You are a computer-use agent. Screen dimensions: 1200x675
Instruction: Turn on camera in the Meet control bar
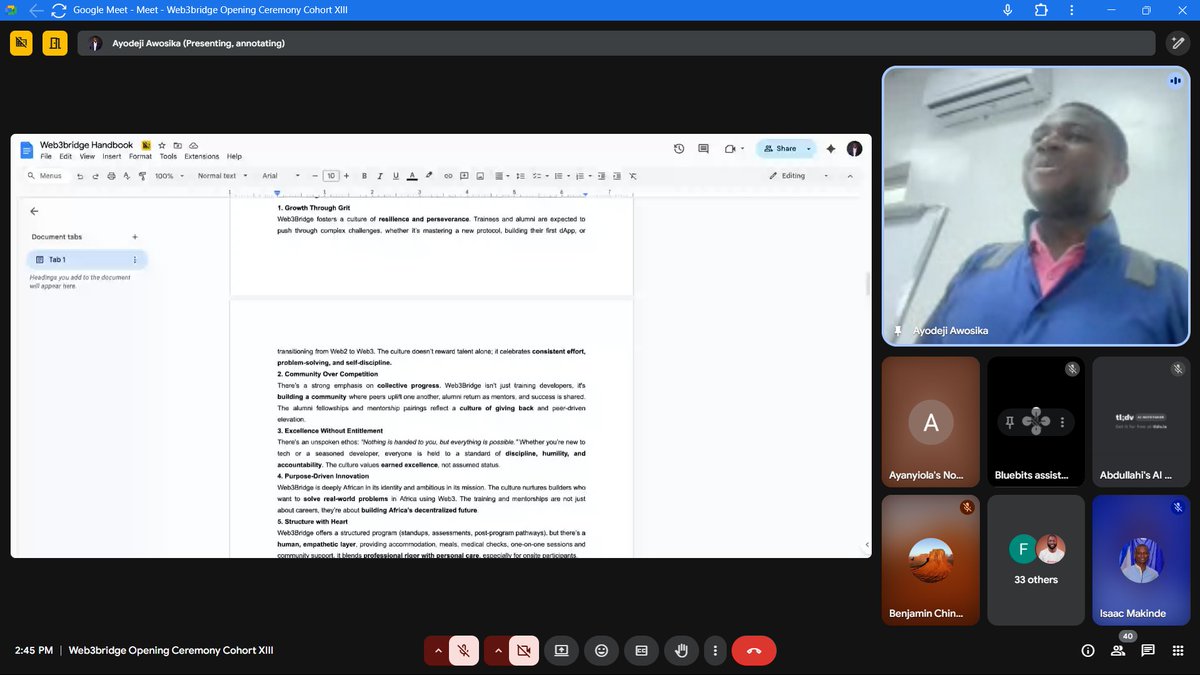[523, 650]
